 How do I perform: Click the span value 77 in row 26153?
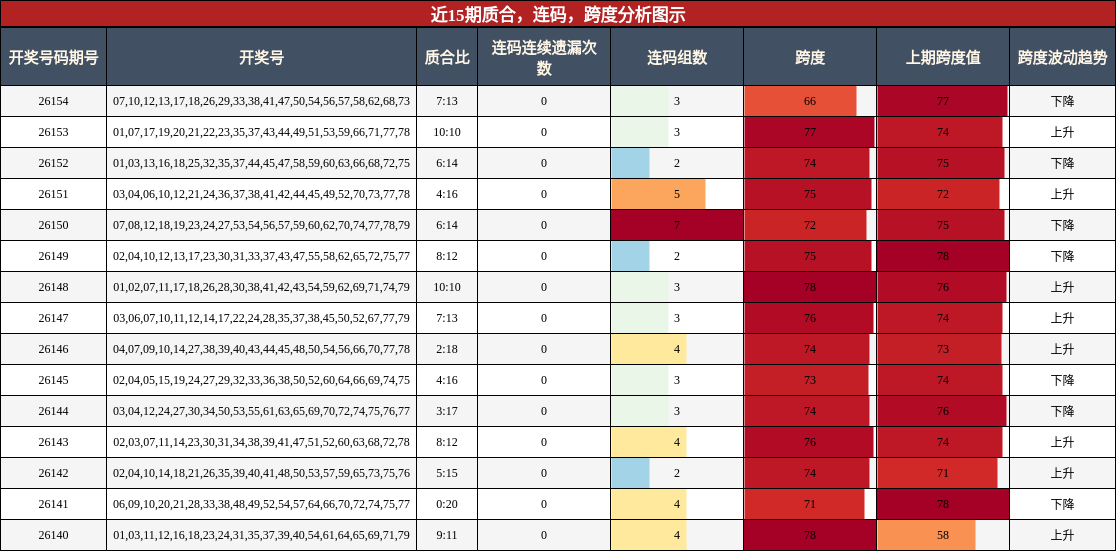(x=810, y=132)
